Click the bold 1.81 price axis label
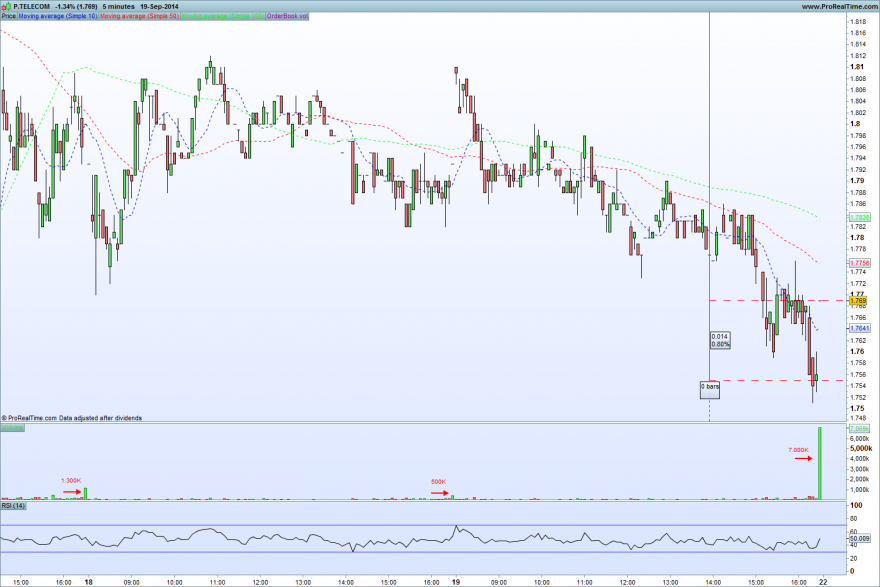The image size is (880, 587). tap(857, 67)
